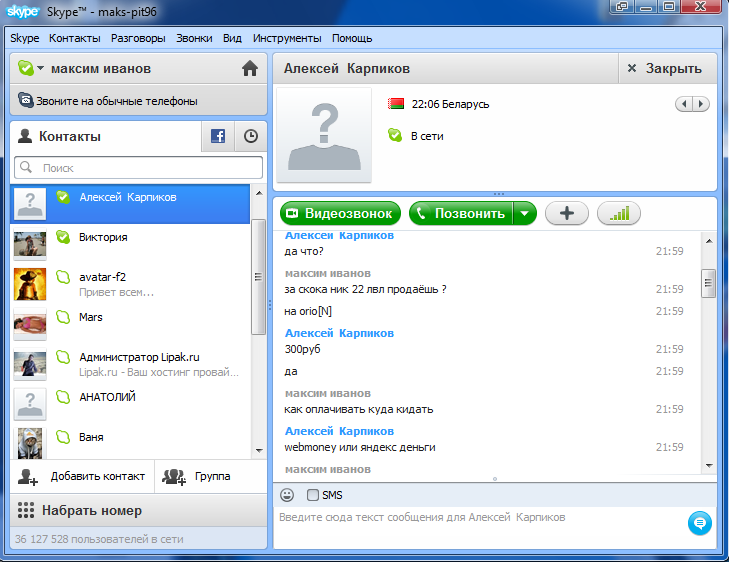729x562 pixels.
Task: Click online status icon next to В сети
Action: coord(395,135)
